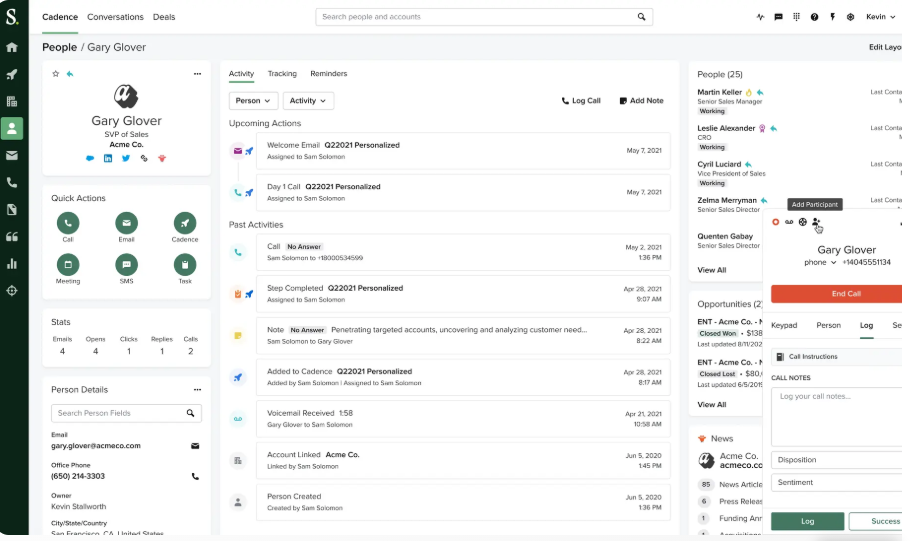Screen dimensions: 915x541
Task: Open the rocket Cadences icon in the sidebar
Action: (x=12, y=74)
